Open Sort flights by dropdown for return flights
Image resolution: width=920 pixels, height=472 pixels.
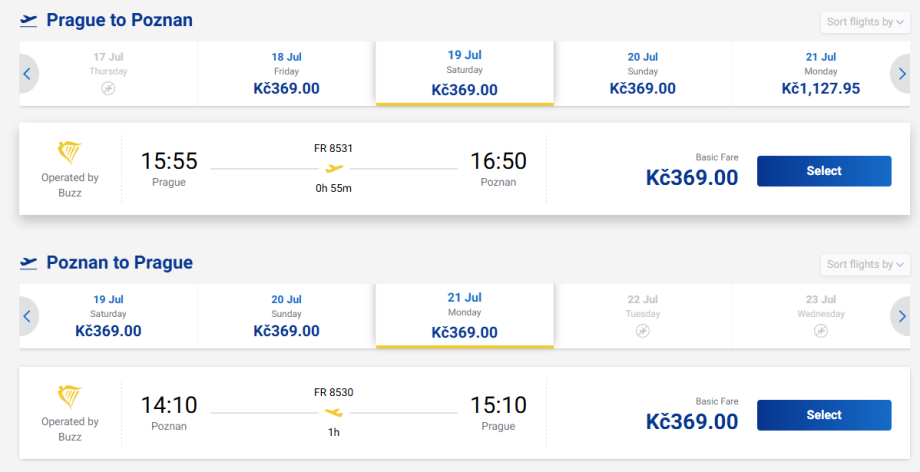click(865, 264)
